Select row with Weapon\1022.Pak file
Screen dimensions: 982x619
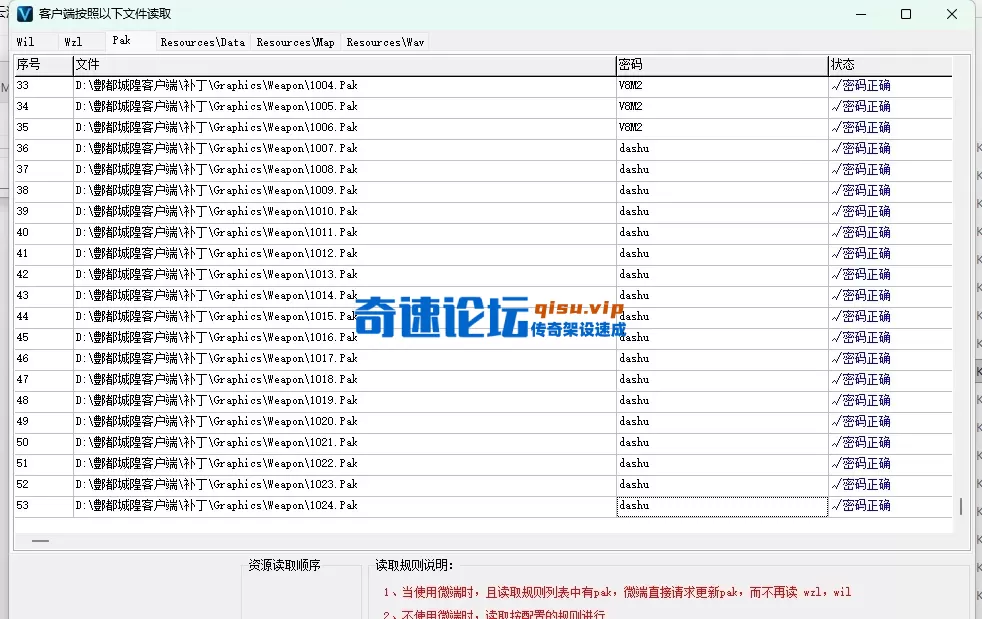tap(483, 464)
